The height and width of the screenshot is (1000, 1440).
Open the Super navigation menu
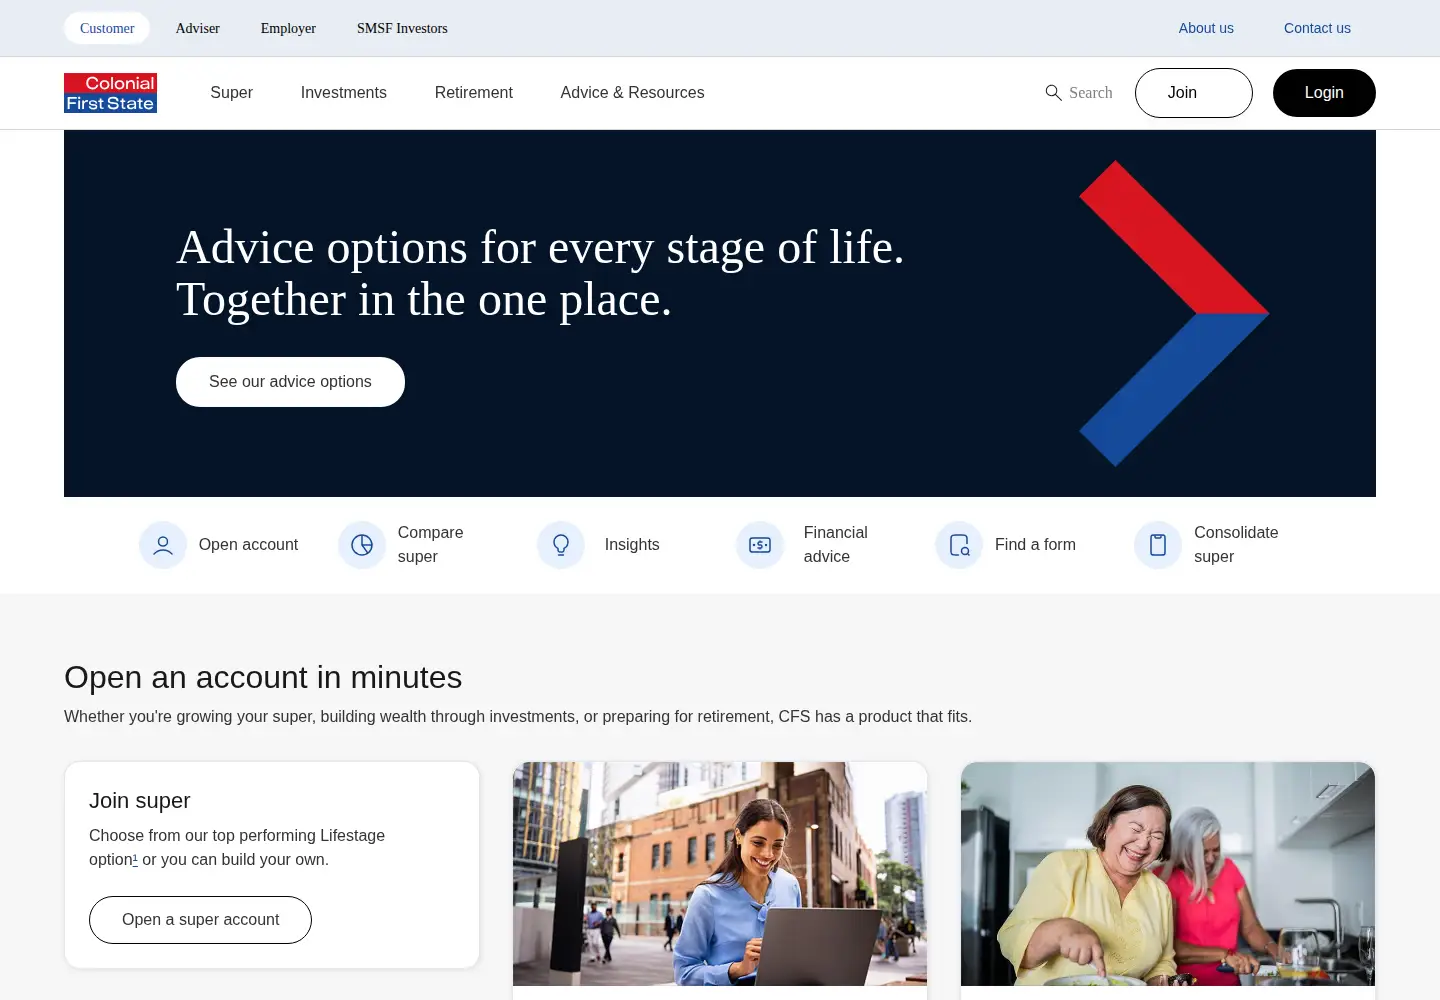coord(231,93)
